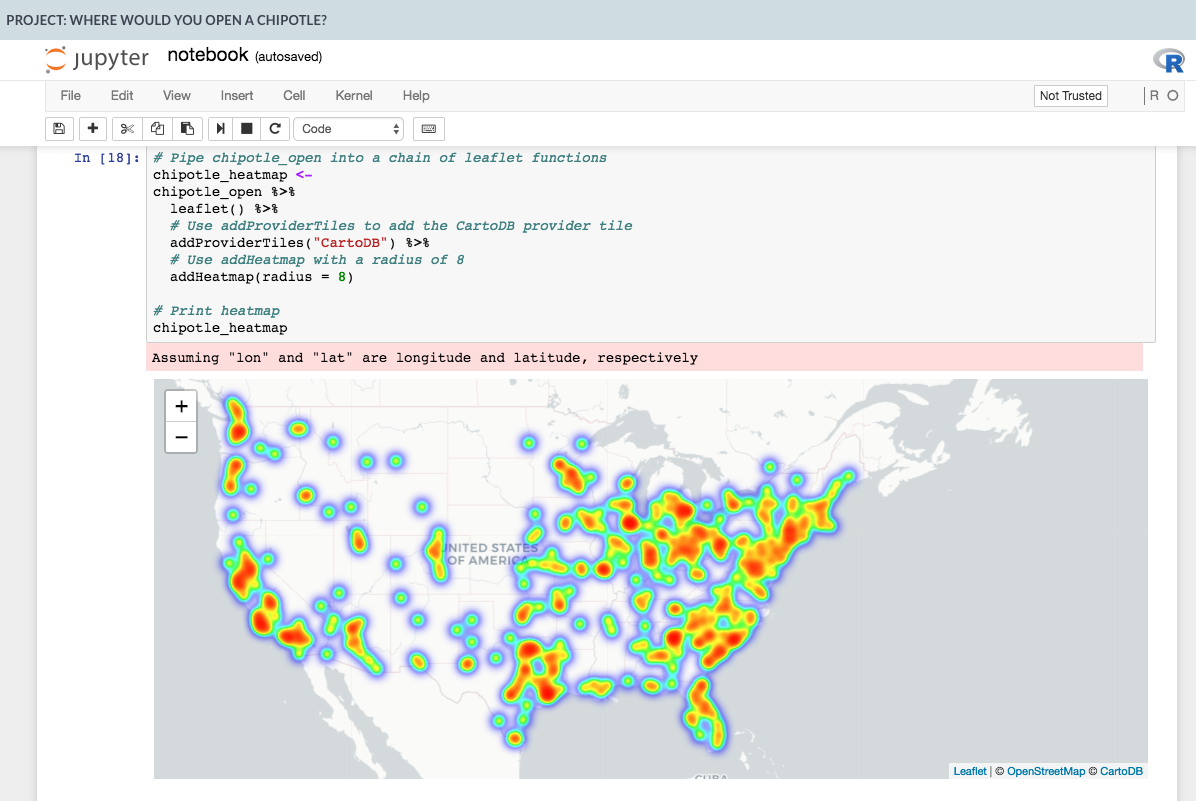This screenshot has width=1196, height=801.
Task: Click the pink longitude and latitude message
Action: pyautogui.click(x=645, y=358)
